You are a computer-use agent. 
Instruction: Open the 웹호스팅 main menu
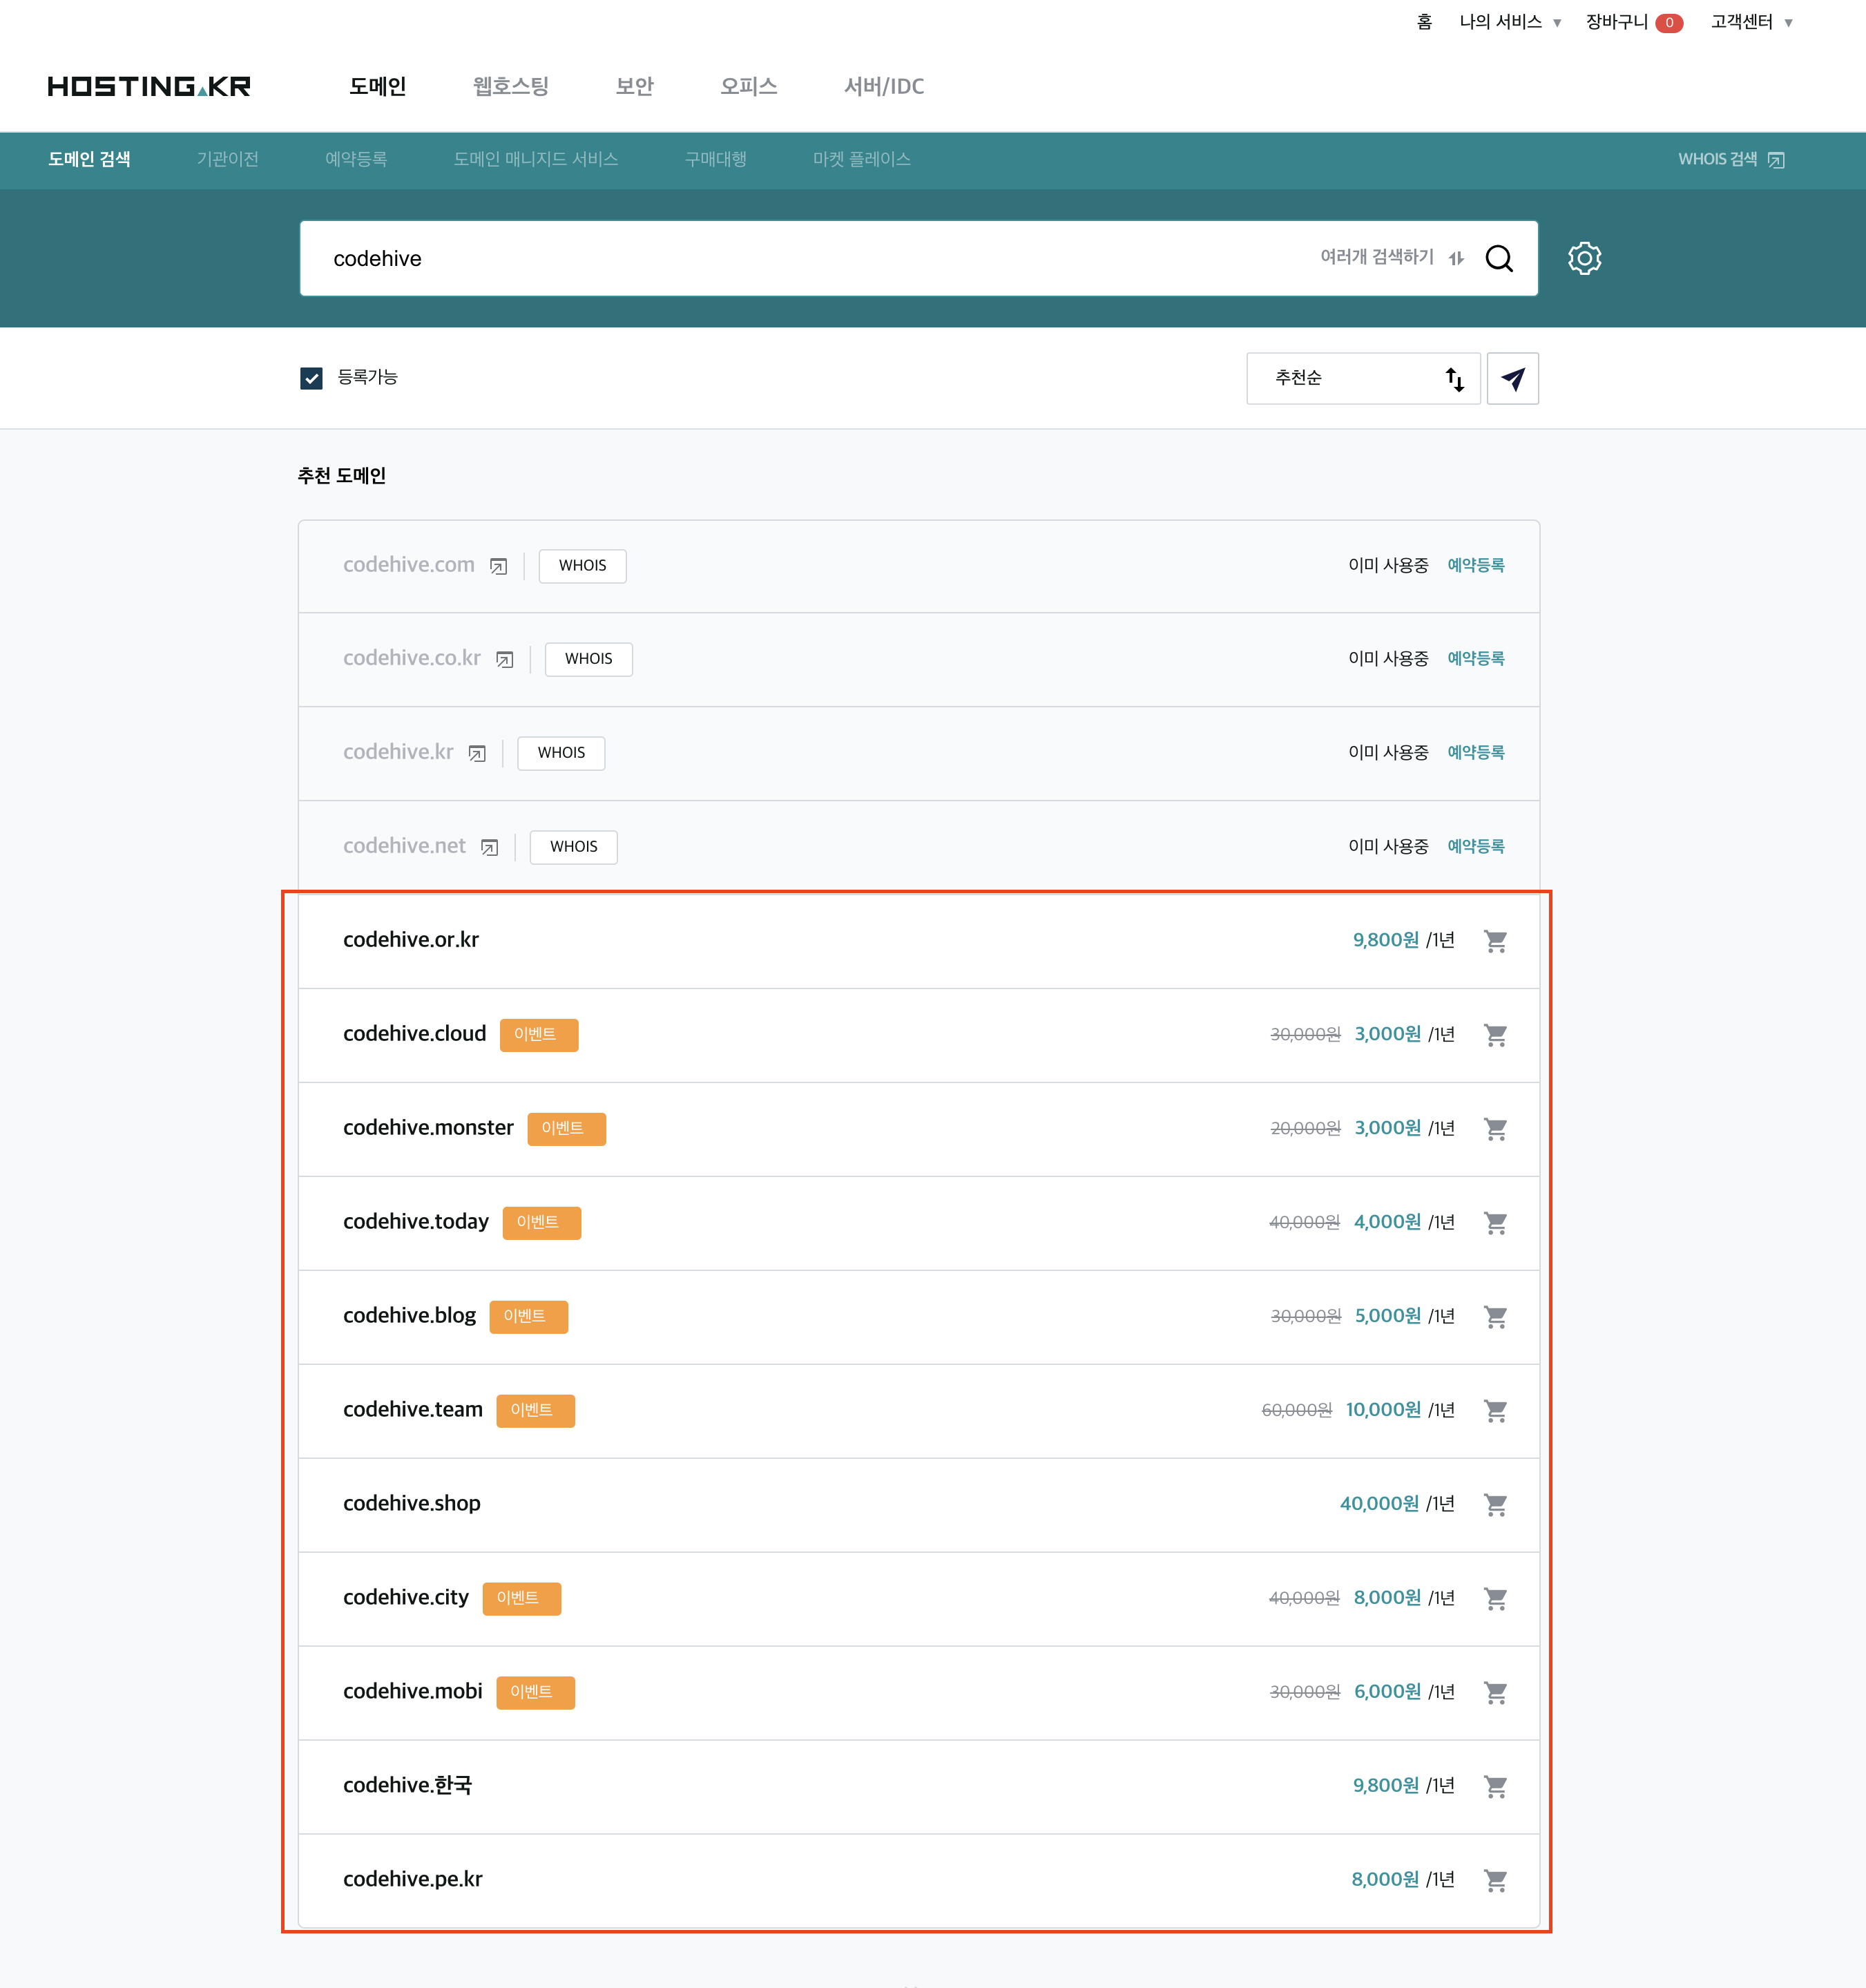(510, 87)
